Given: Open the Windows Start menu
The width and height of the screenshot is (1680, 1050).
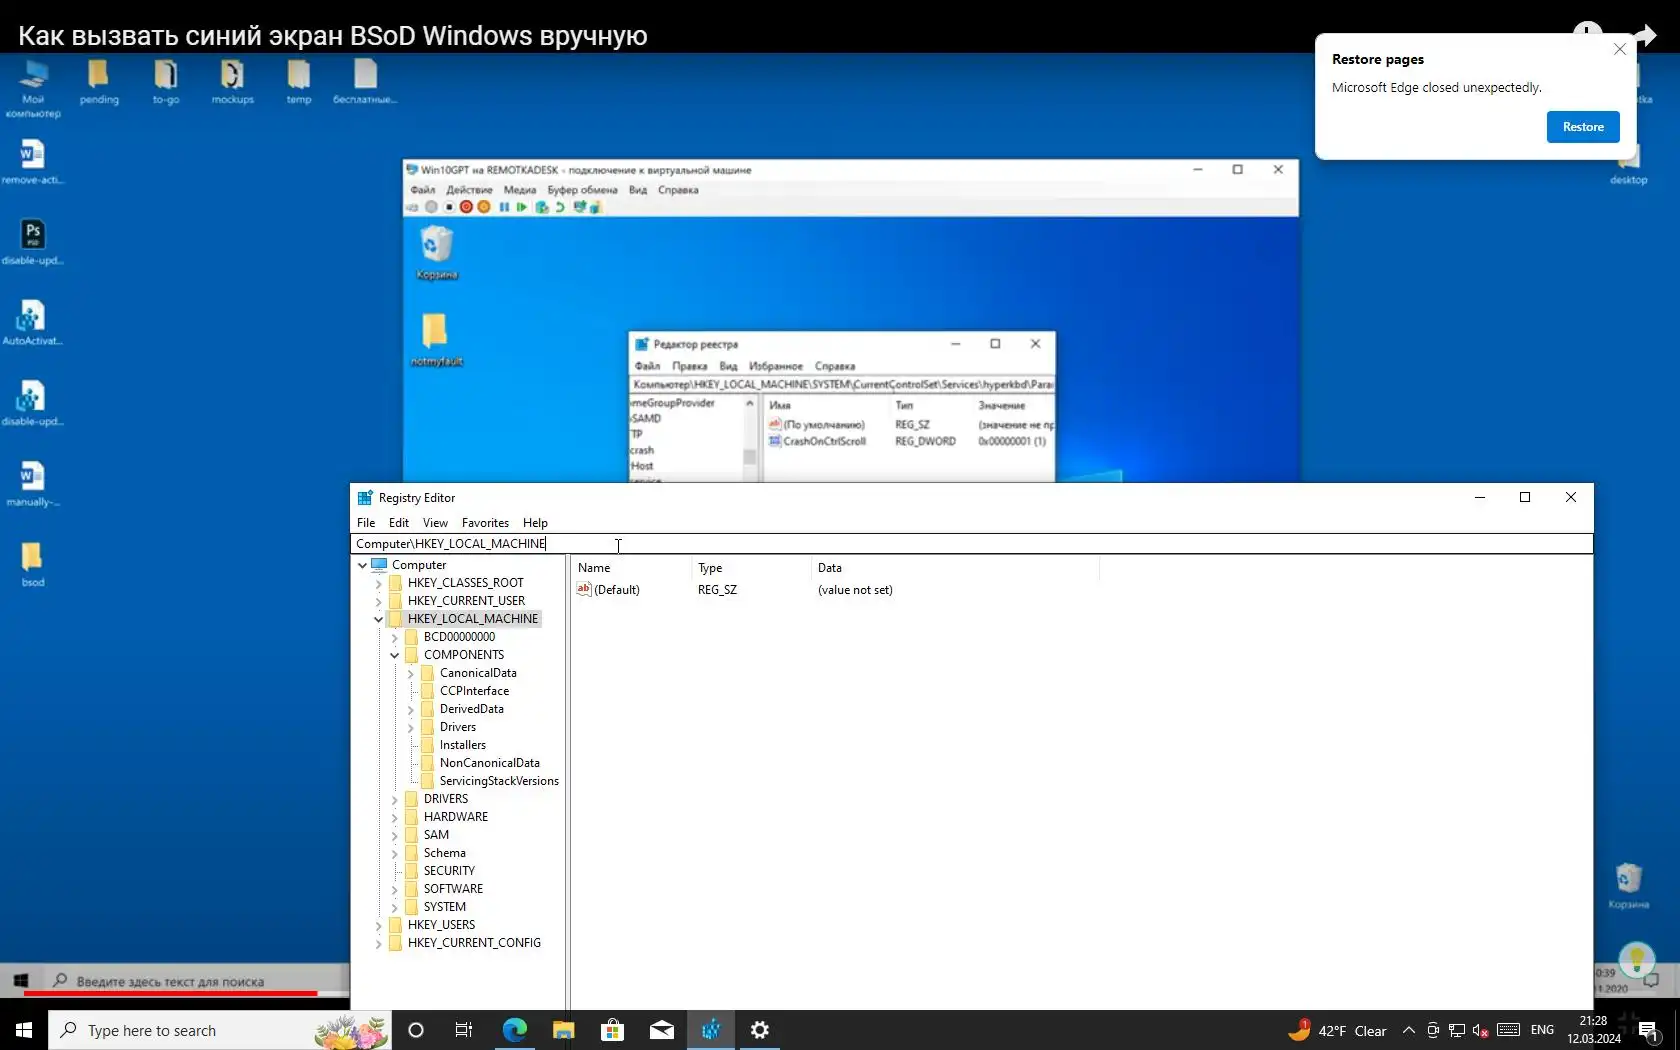Looking at the screenshot, I should (24, 1030).
